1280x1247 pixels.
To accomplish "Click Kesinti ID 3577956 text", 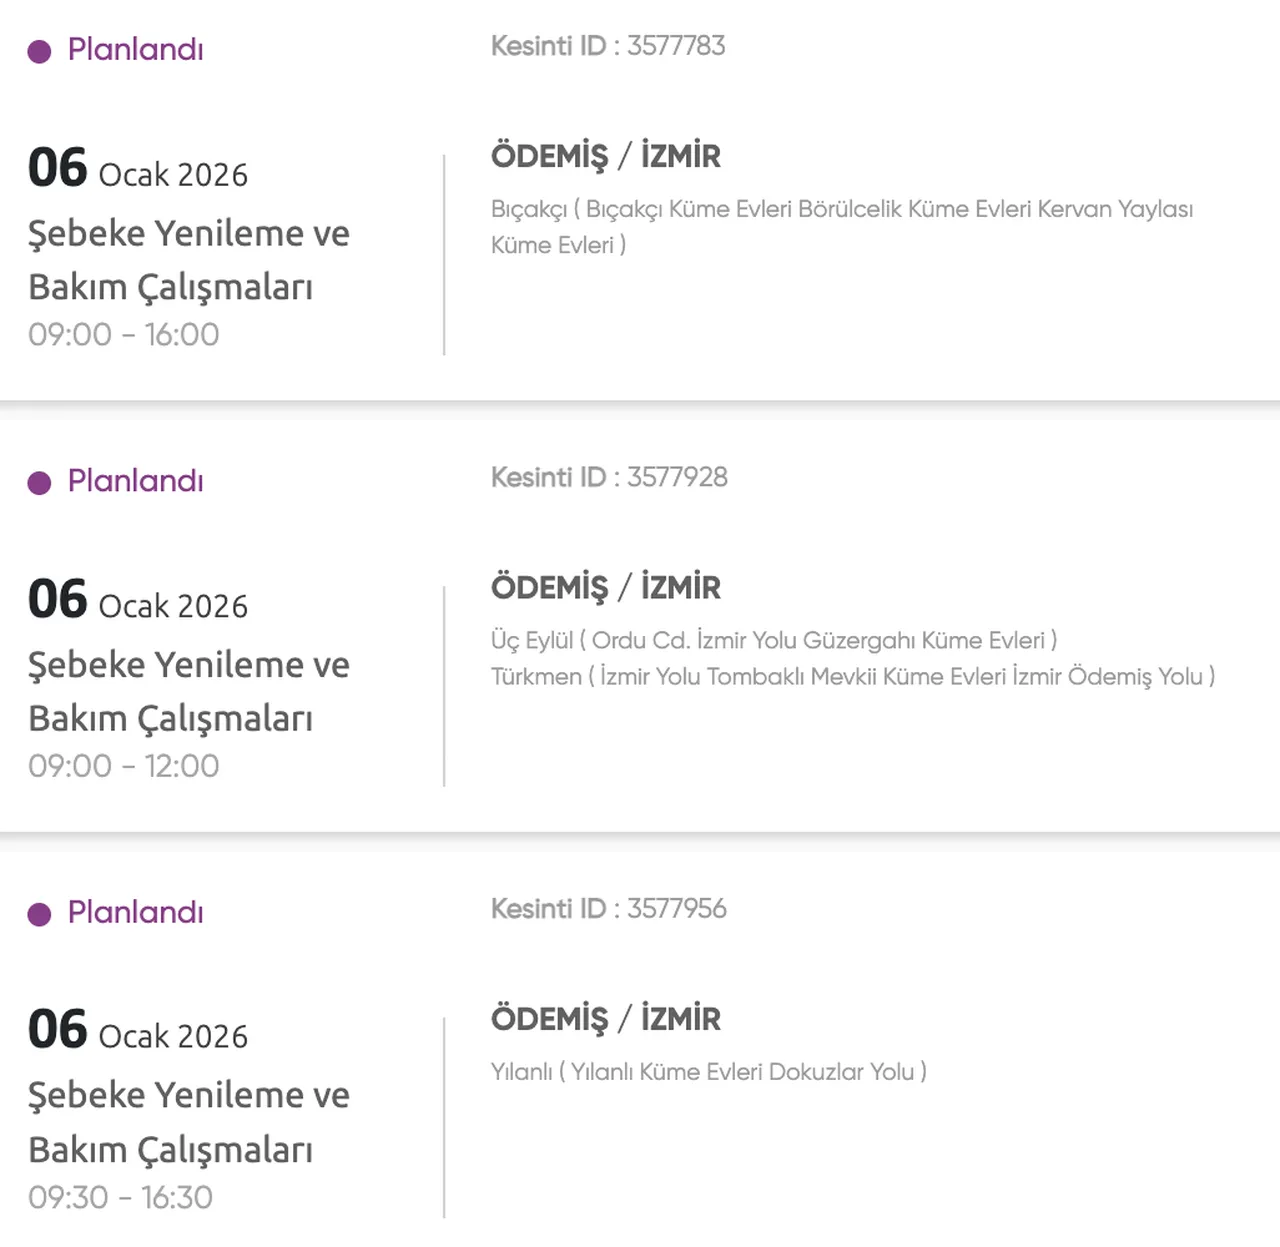I will (608, 908).
